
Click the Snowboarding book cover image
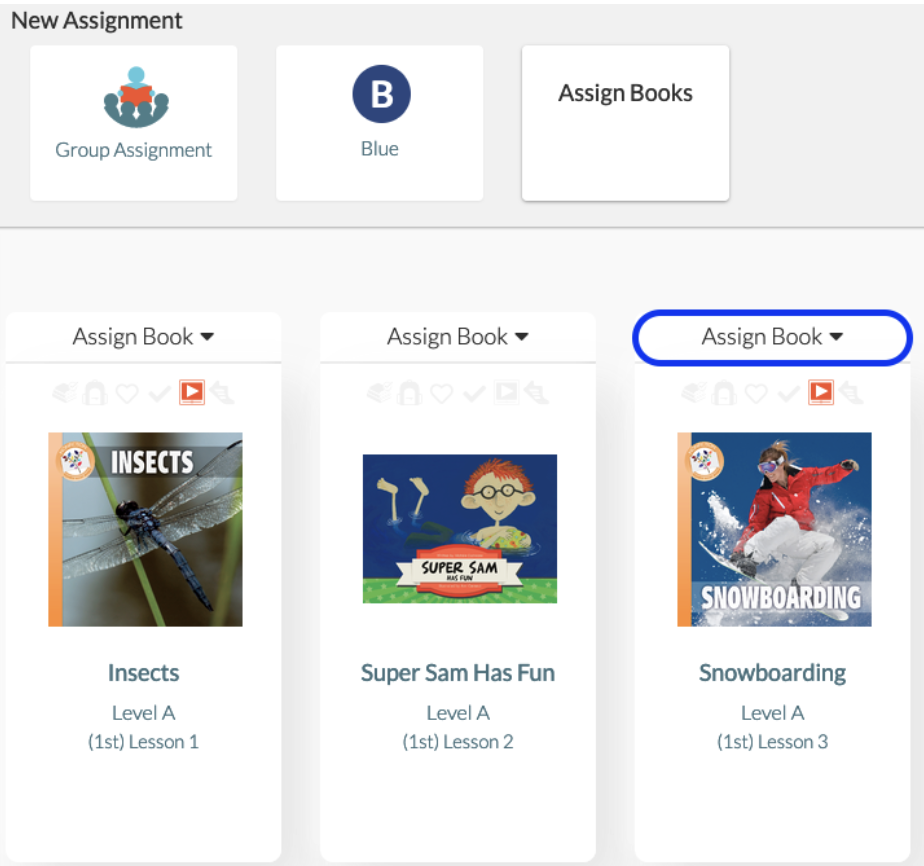774,530
